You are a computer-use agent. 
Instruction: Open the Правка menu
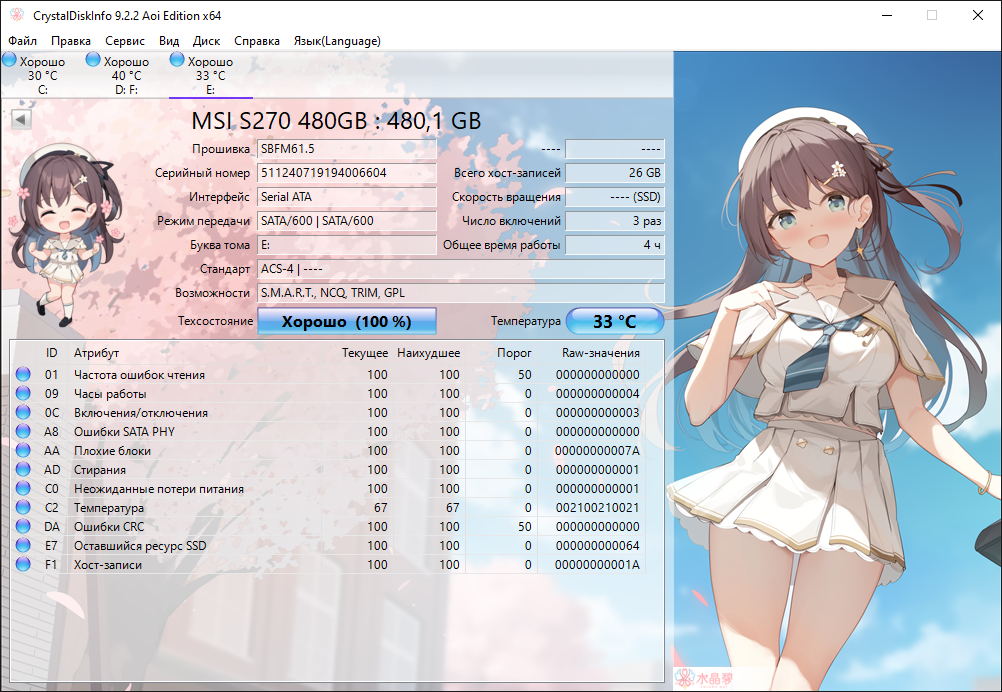[x=71, y=41]
